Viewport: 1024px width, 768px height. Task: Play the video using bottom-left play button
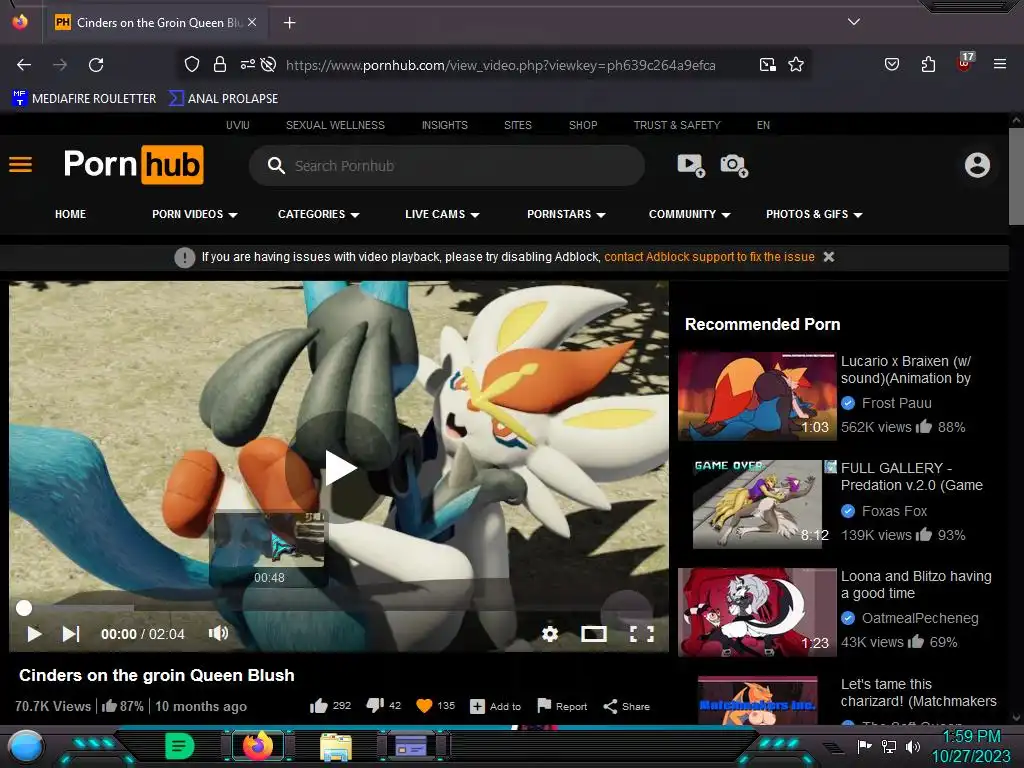34,633
